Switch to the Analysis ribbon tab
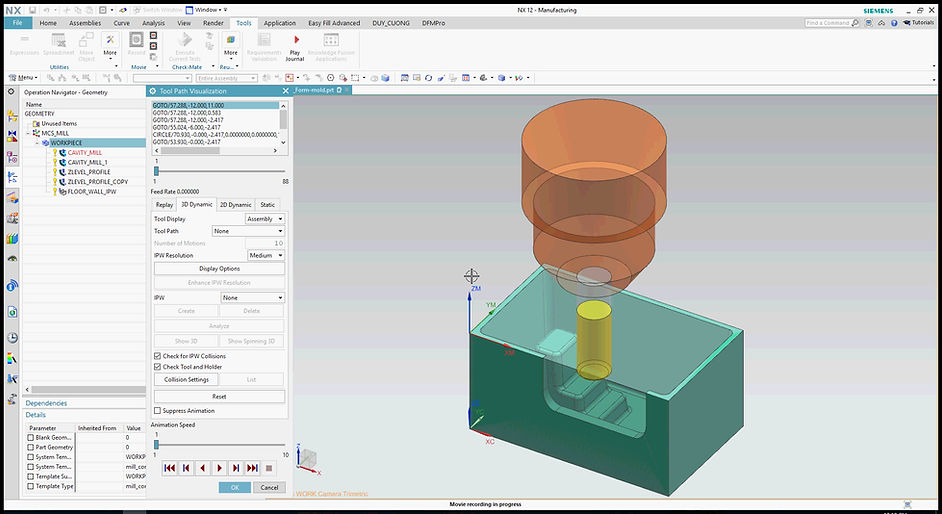 pyautogui.click(x=153, y=23)
